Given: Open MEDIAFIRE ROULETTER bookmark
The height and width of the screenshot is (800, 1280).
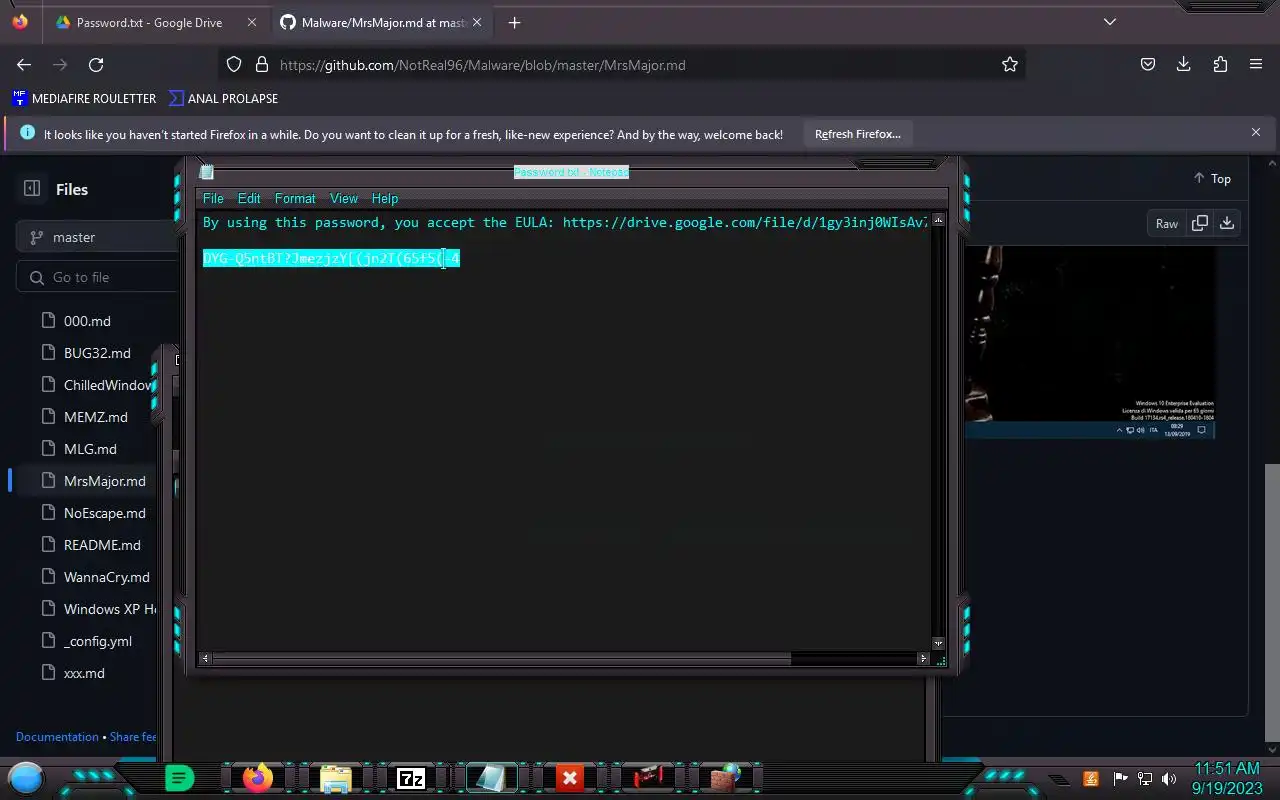Looking at the screenshot, I should click(x=85, y=98).
